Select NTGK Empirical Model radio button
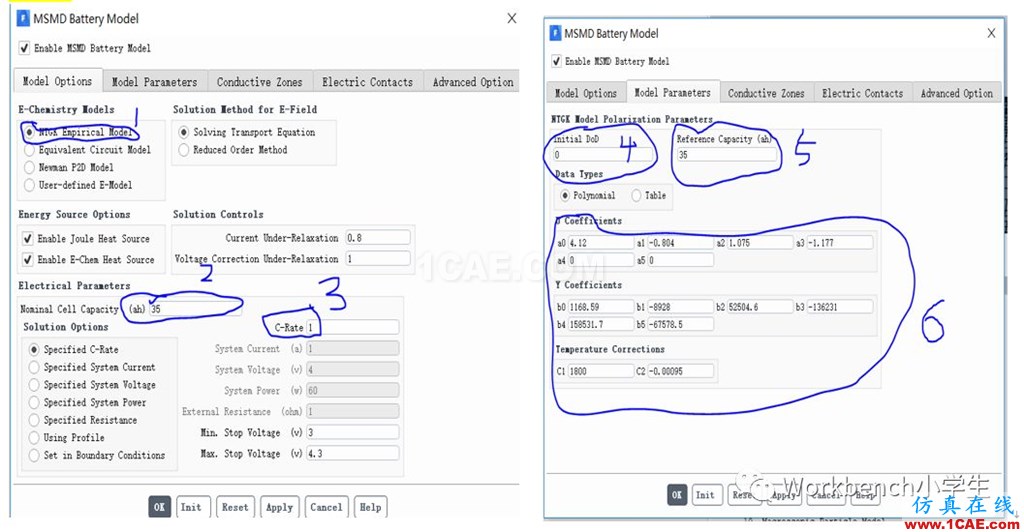 click(x=29, y=132)
